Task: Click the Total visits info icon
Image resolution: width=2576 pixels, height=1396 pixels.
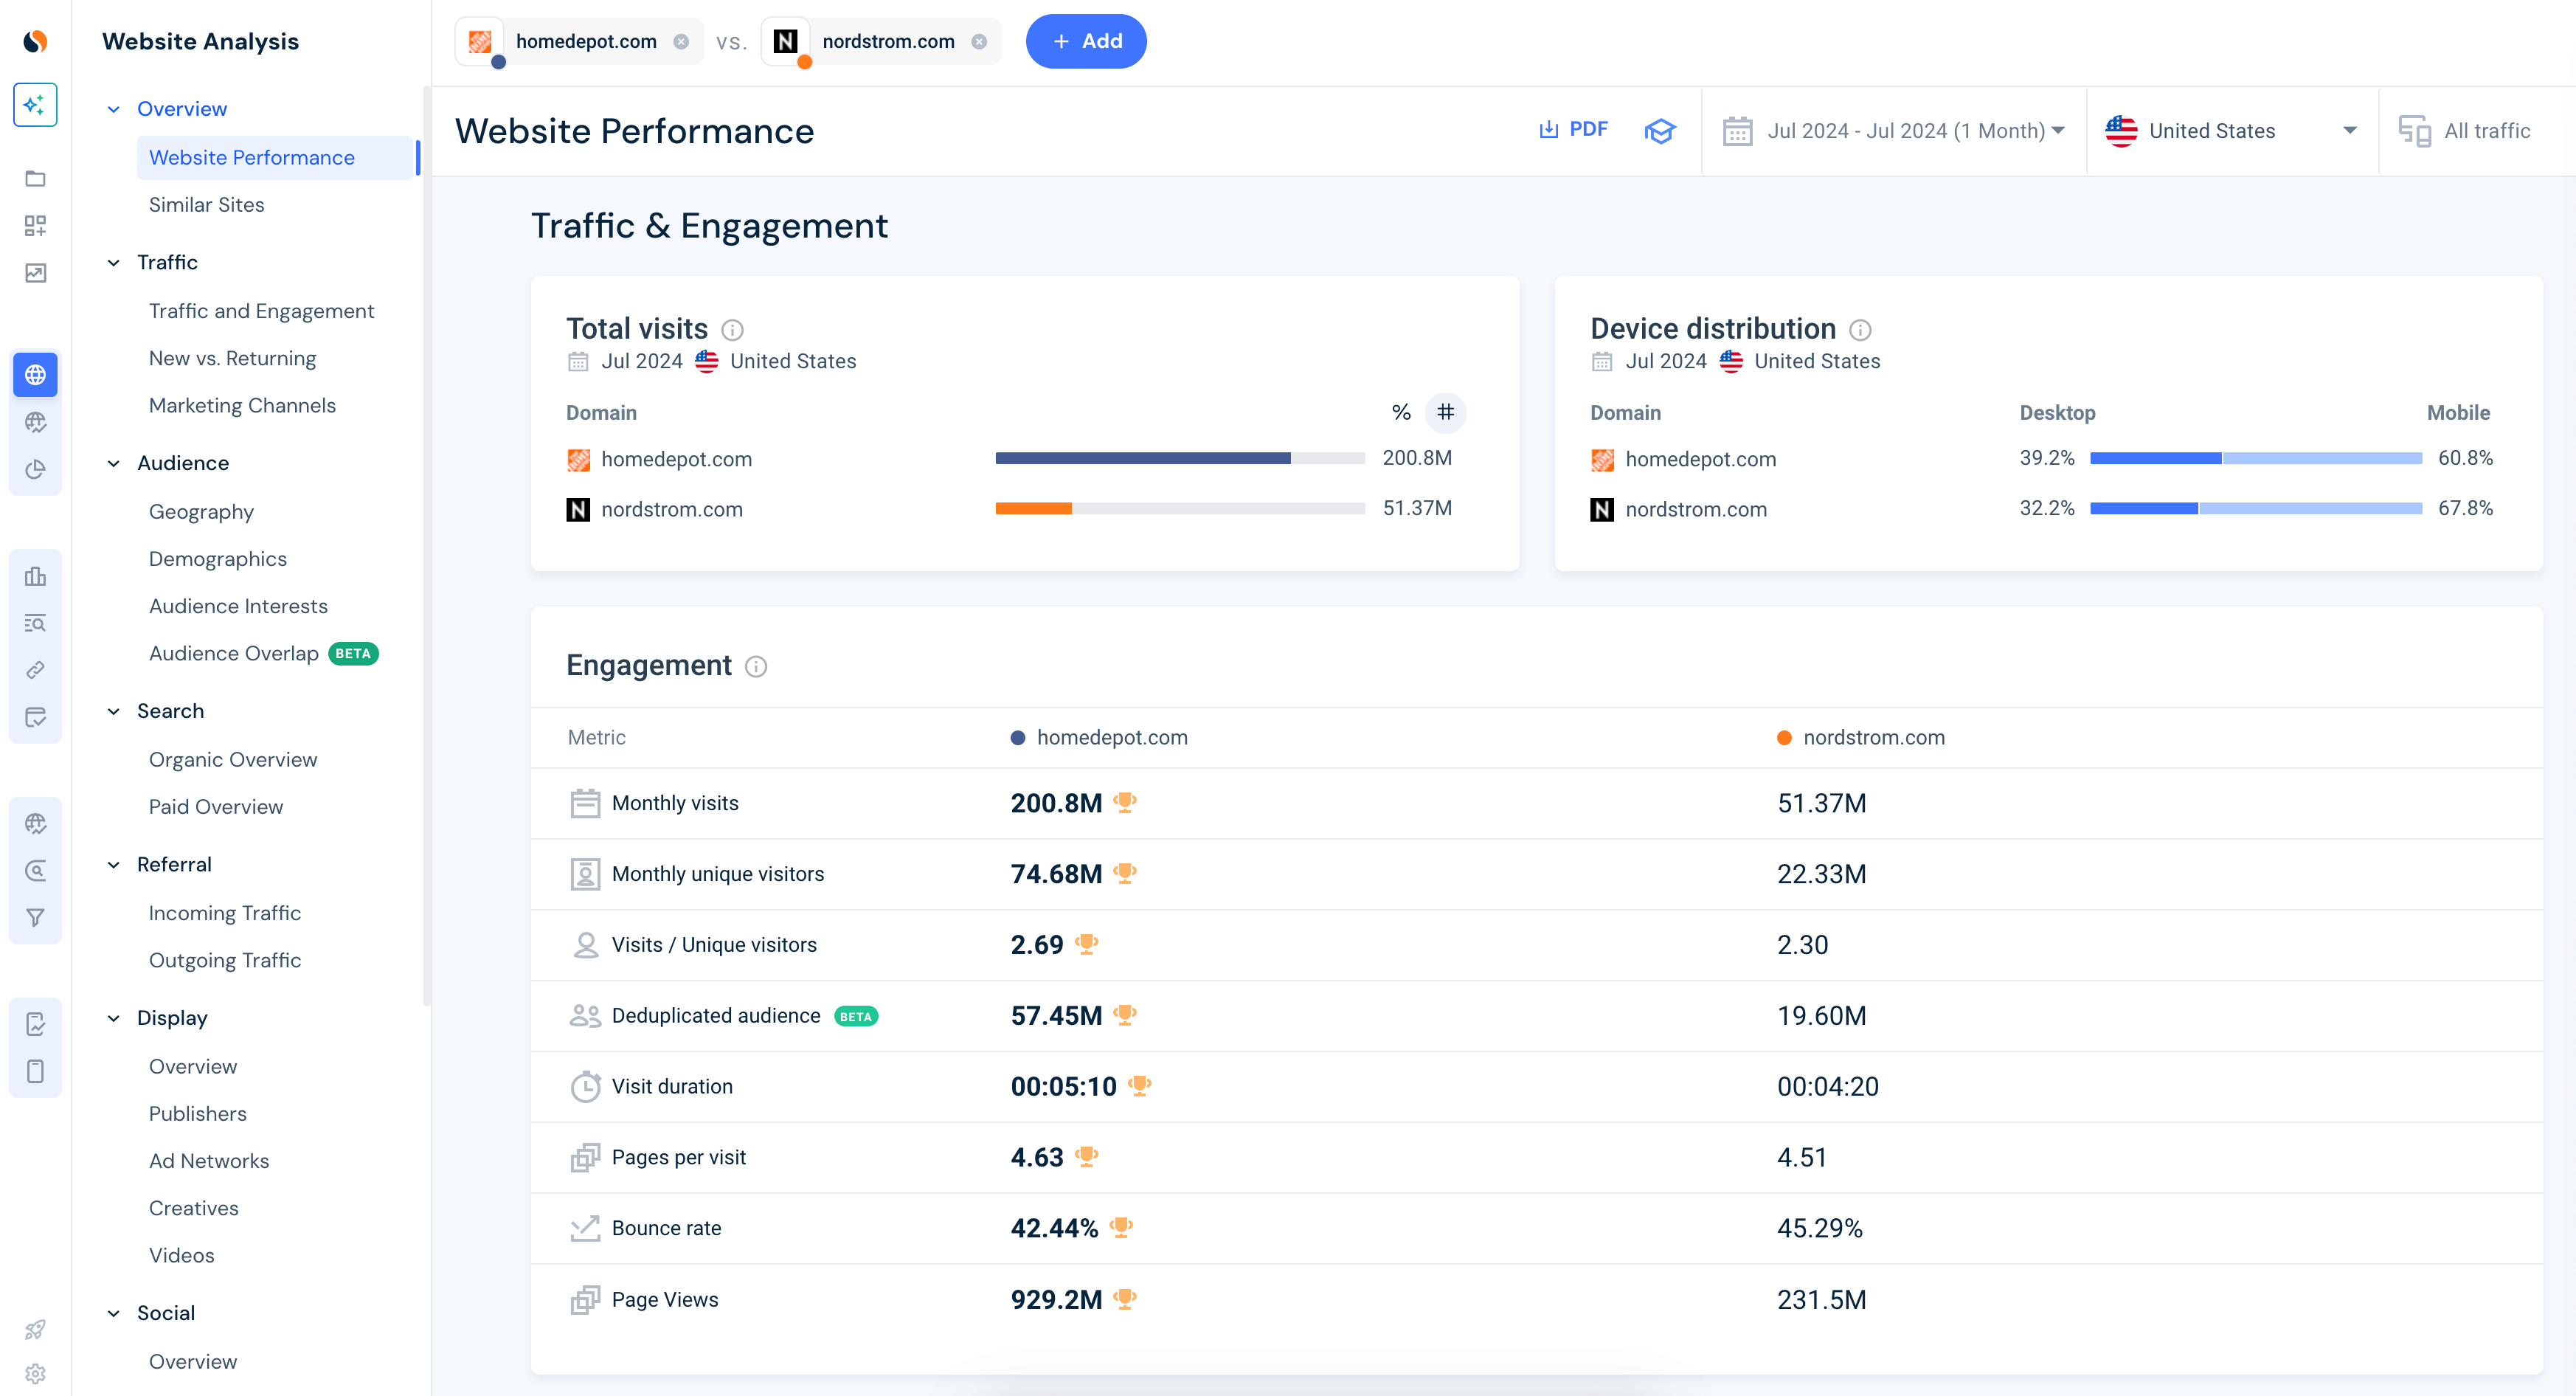Action: 732,330
